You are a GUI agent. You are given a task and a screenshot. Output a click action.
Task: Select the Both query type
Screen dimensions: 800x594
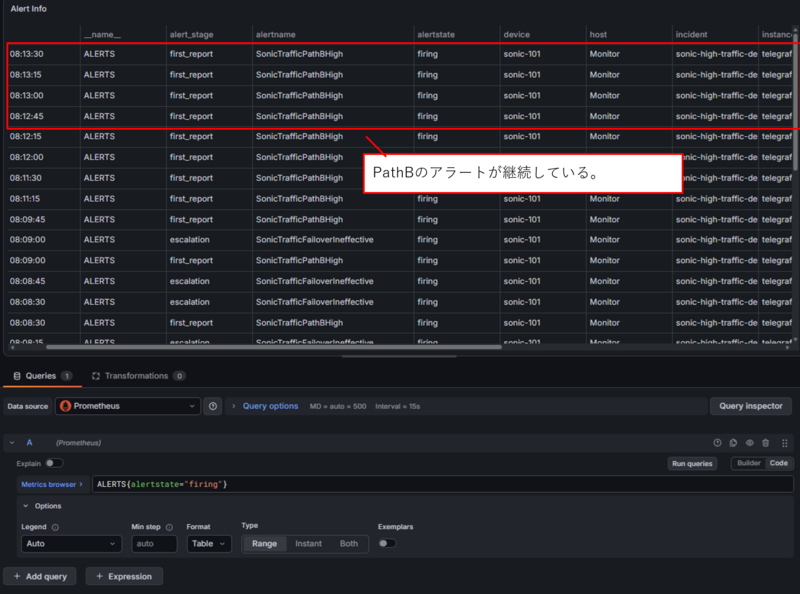[349, 544]
